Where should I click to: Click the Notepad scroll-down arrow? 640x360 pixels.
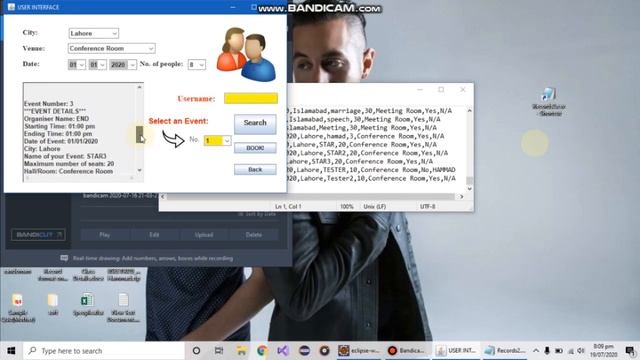click(469, 189)
